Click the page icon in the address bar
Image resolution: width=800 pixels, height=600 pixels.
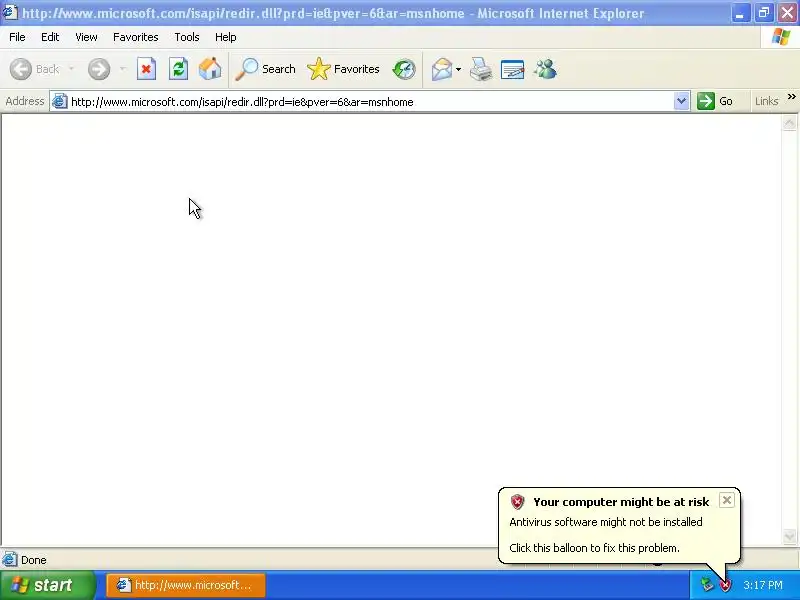pos(60,101)
